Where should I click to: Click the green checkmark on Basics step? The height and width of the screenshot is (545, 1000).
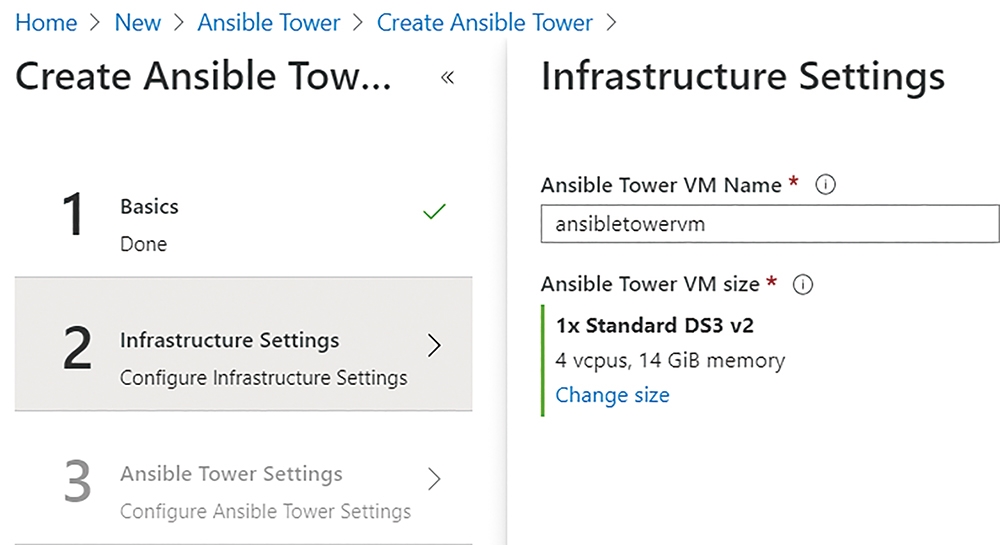pyautogui.click(x=434, y=211)
